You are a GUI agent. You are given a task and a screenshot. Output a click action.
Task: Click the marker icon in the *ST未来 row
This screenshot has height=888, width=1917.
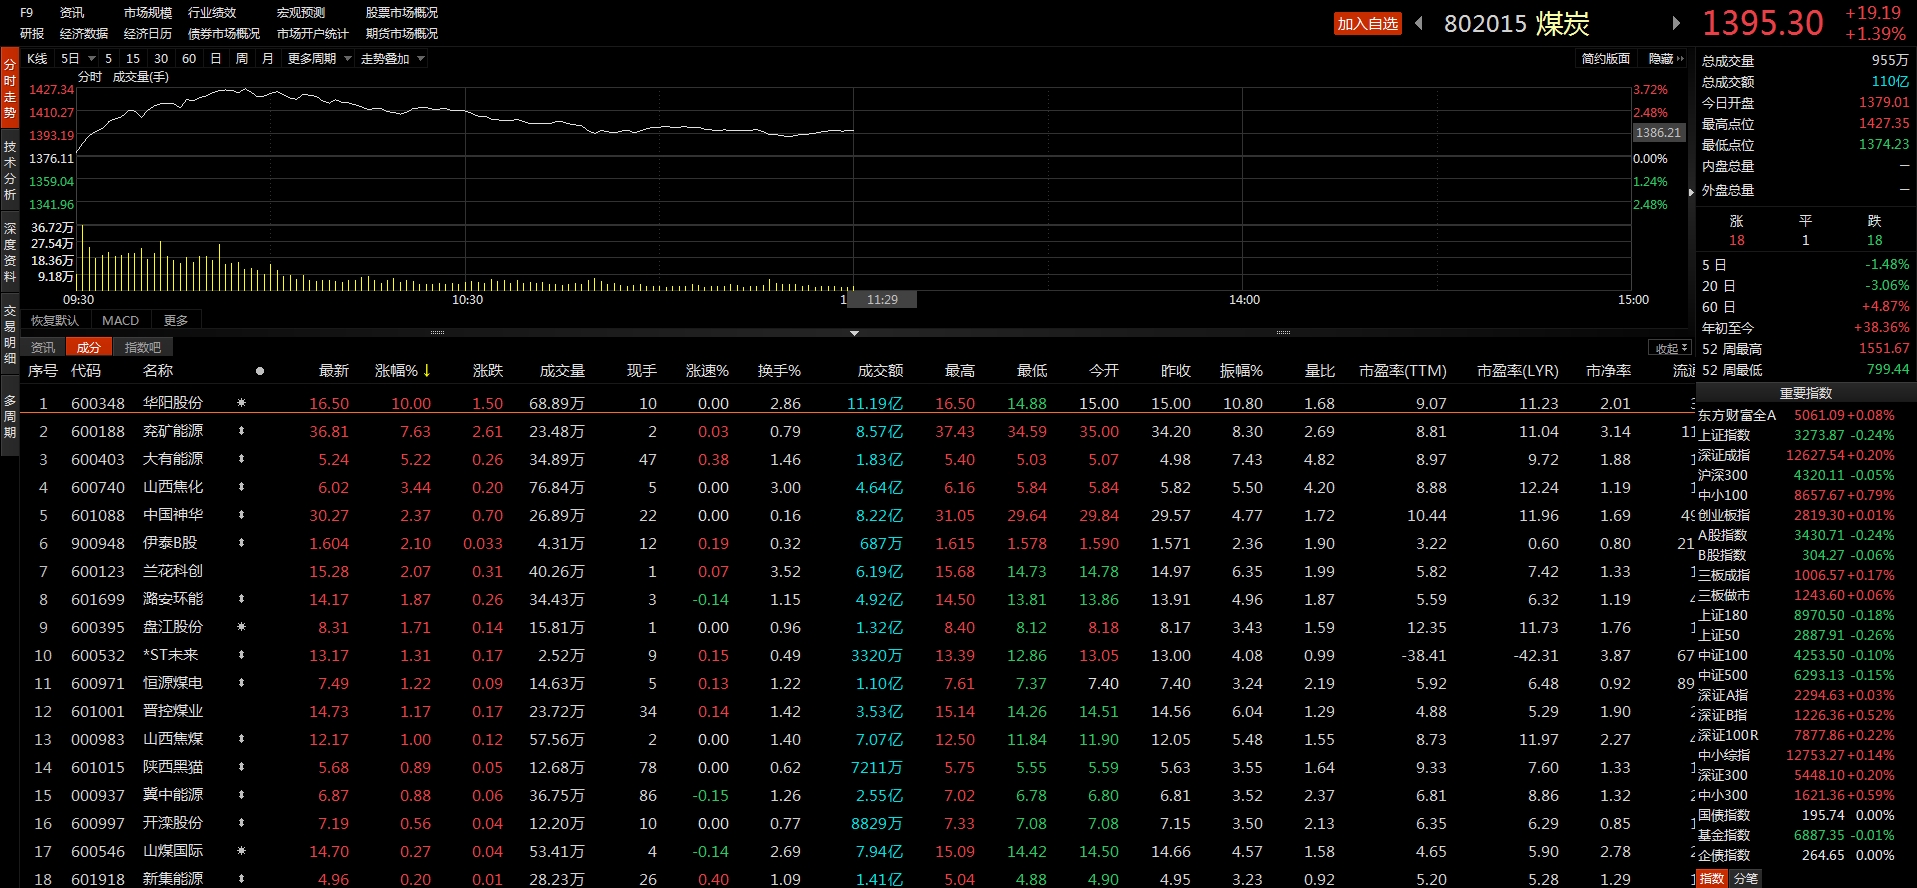(x=241, y=655)
